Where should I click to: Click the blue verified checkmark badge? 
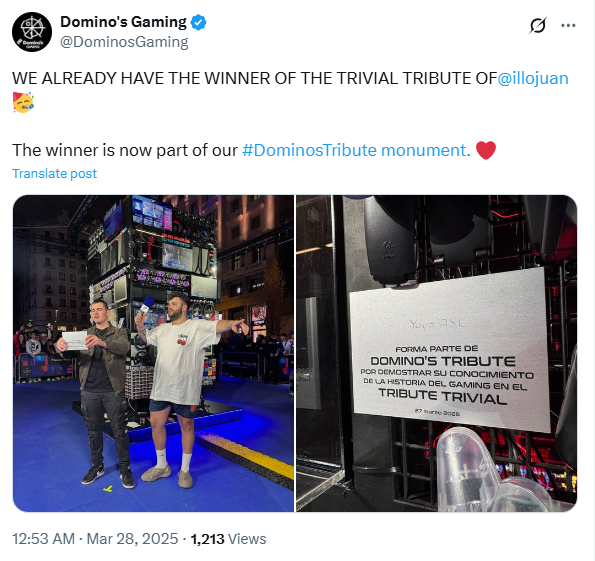[198, 22]
